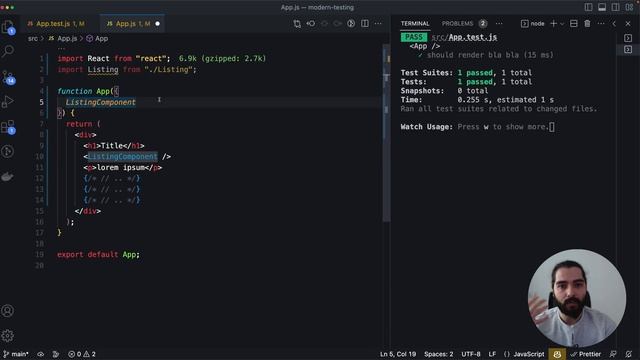Image resolution: width=640 pixels, height=360 pixels.
Task: Toggle secondary sidebar layout icon in title bar
Action: pyautogui.click(x=615, y=7)
